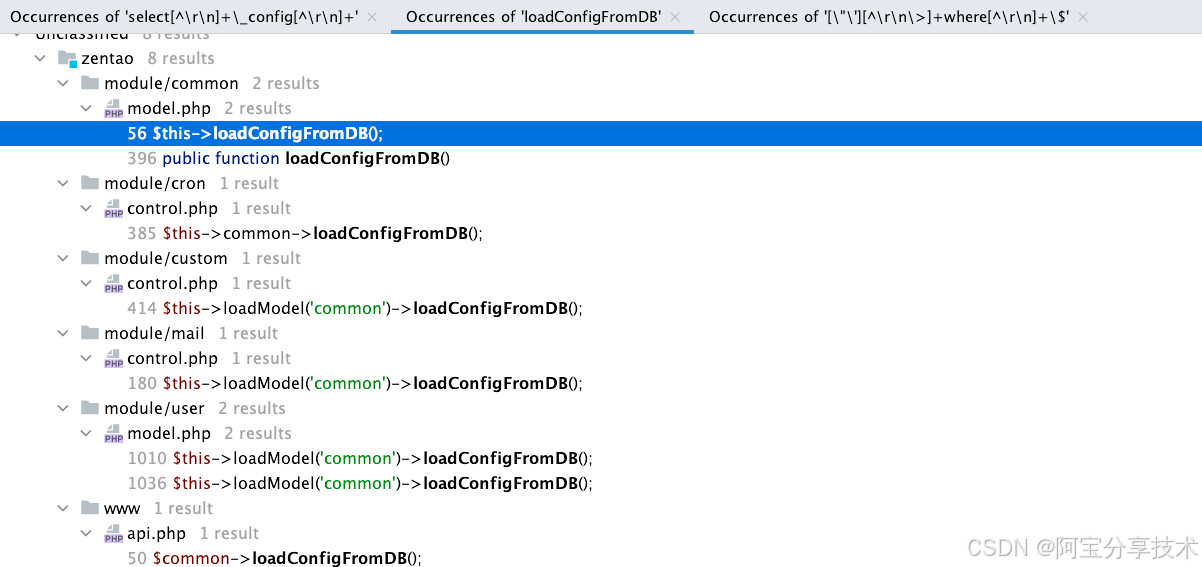This screenshot has height=567, width=1202.
Task: Open line 180 loadModel('common') result
Action: click(x=601, y=384)
